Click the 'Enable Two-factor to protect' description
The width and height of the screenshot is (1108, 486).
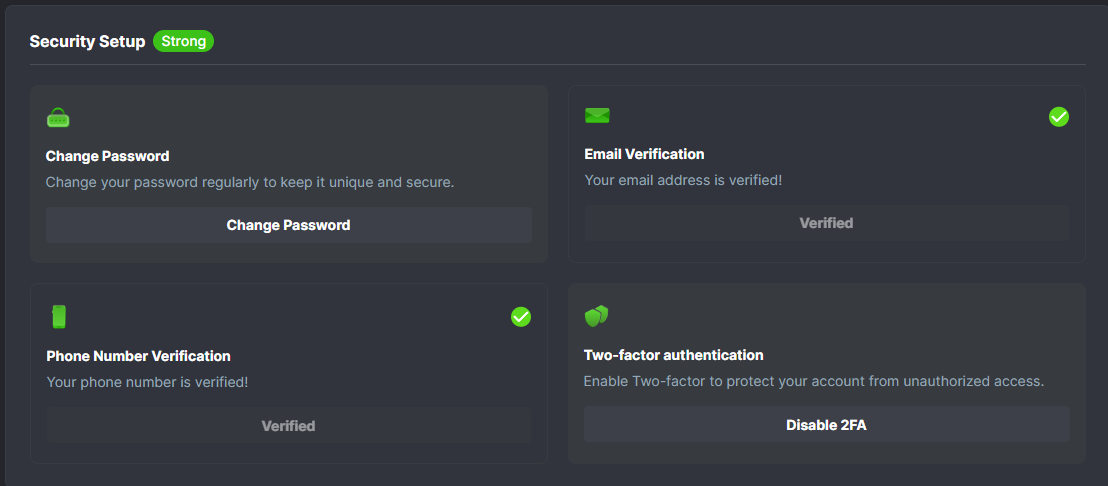(x=813, y=381)
